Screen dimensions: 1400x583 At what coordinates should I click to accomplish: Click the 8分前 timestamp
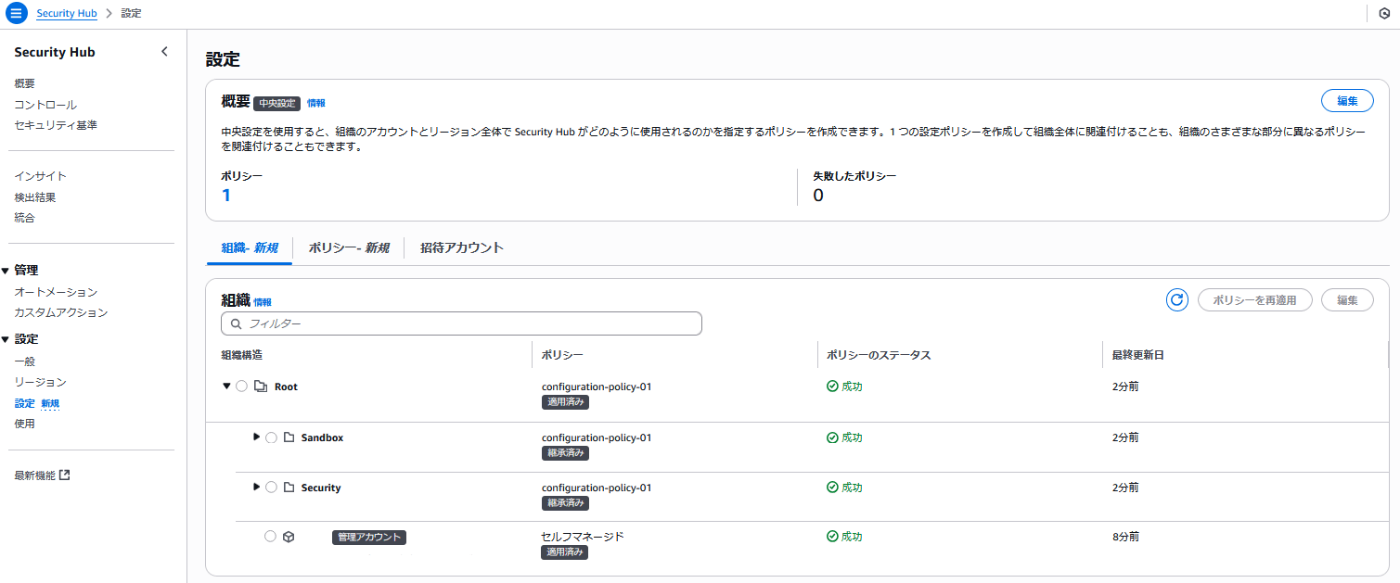coord(1125,537)
